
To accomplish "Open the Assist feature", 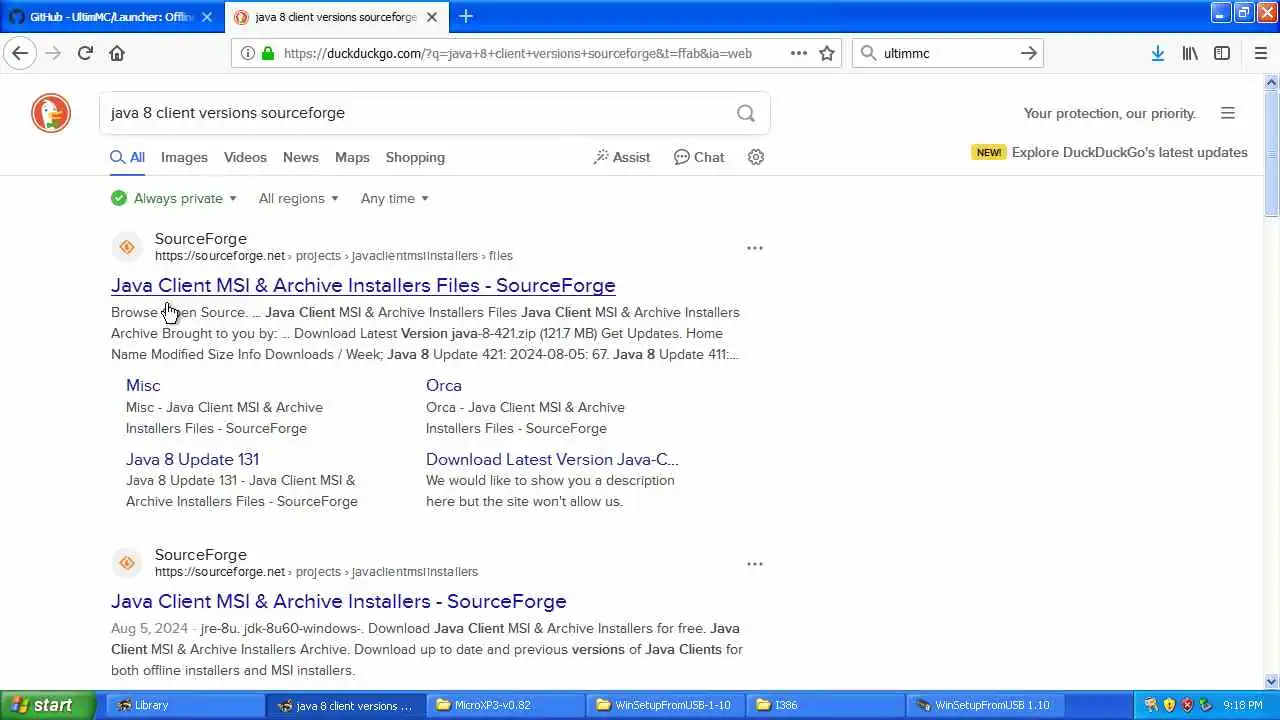I will (x=622, y=157).
